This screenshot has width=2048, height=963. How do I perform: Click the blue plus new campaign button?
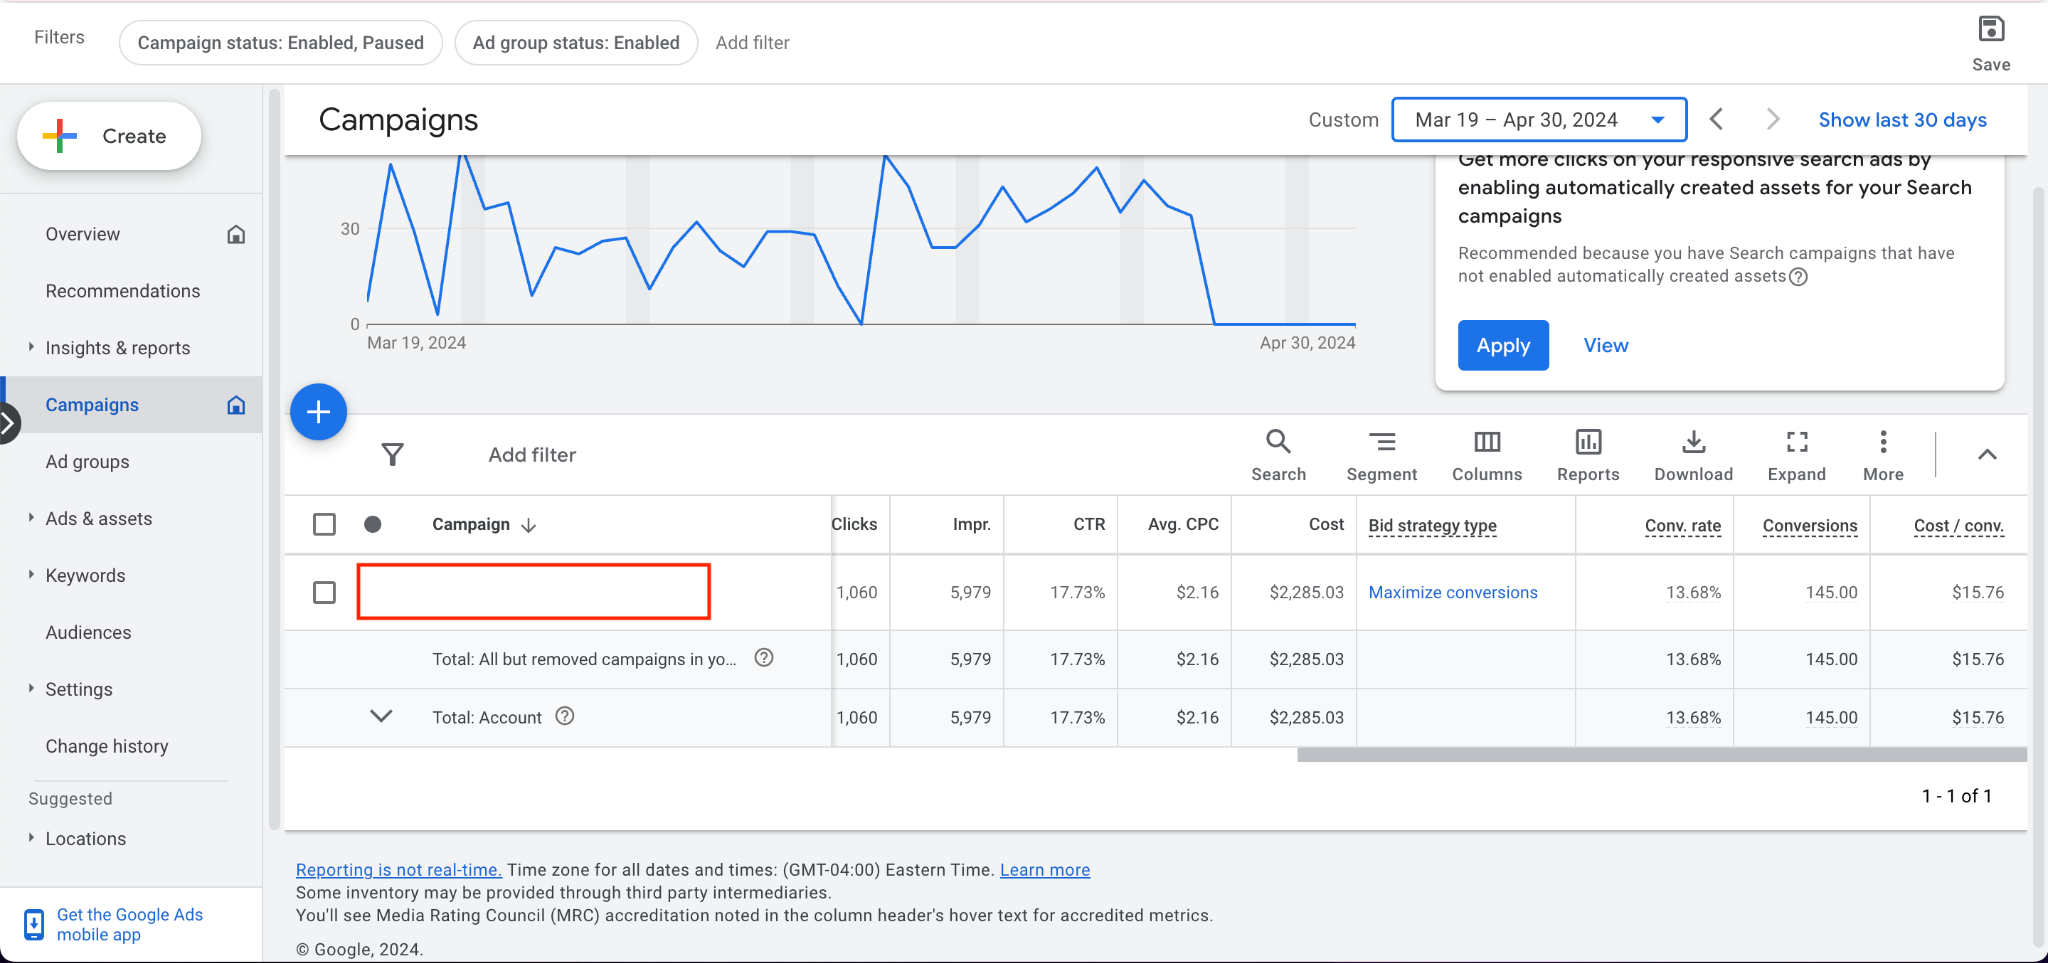point(318,412)
